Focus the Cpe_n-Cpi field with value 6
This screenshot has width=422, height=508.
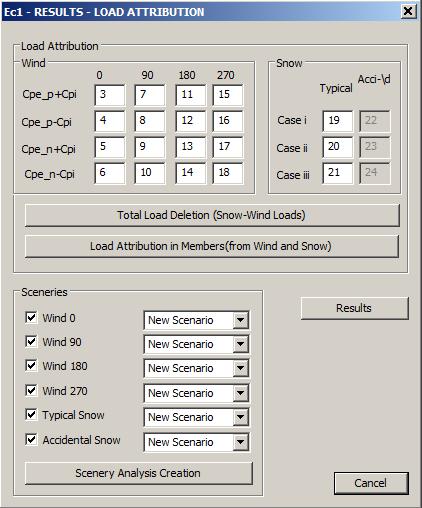[x=110, y=173]
